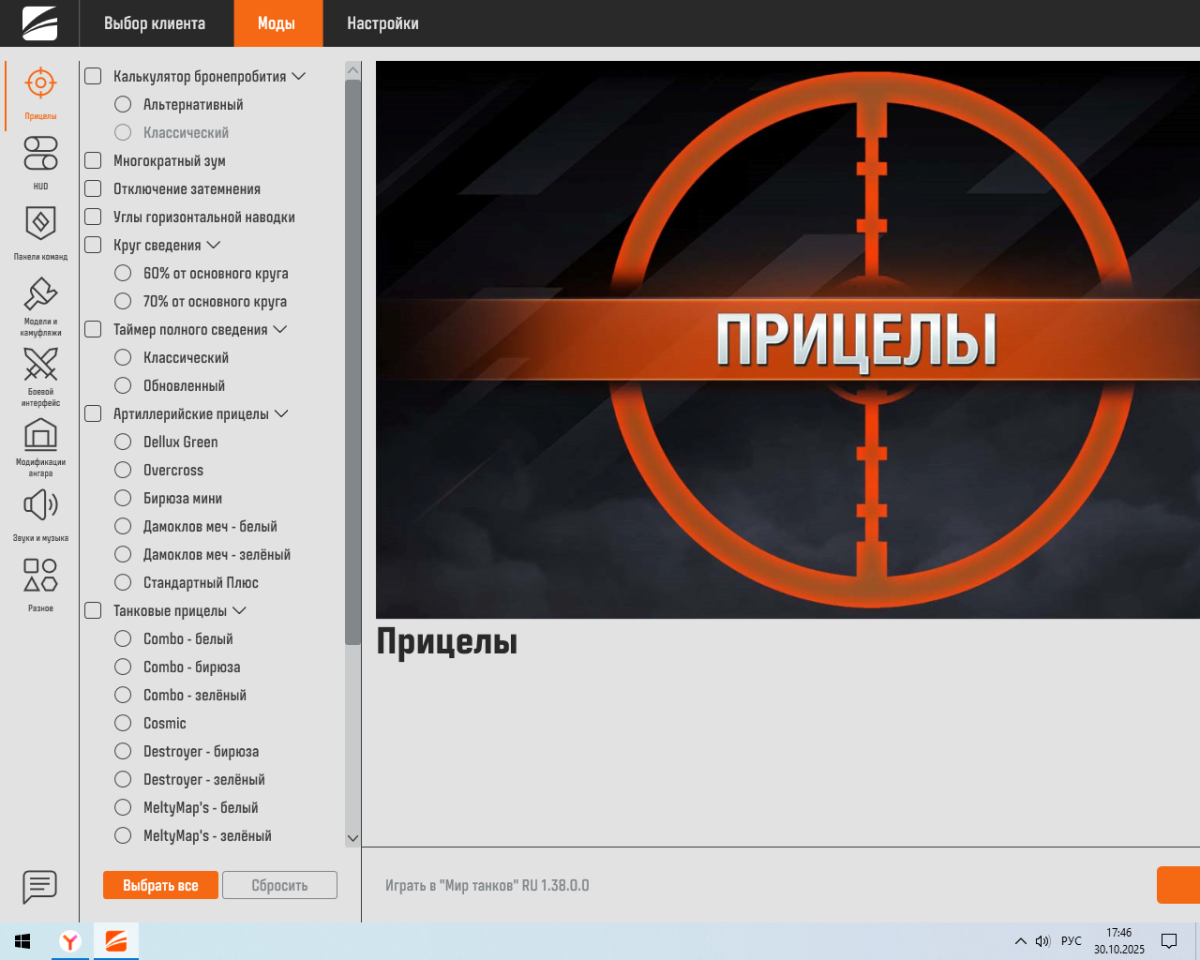Switch to Выбор клиента tab
The height and width of the screenshot is (960, 1200).
click(x=155, y=23)
